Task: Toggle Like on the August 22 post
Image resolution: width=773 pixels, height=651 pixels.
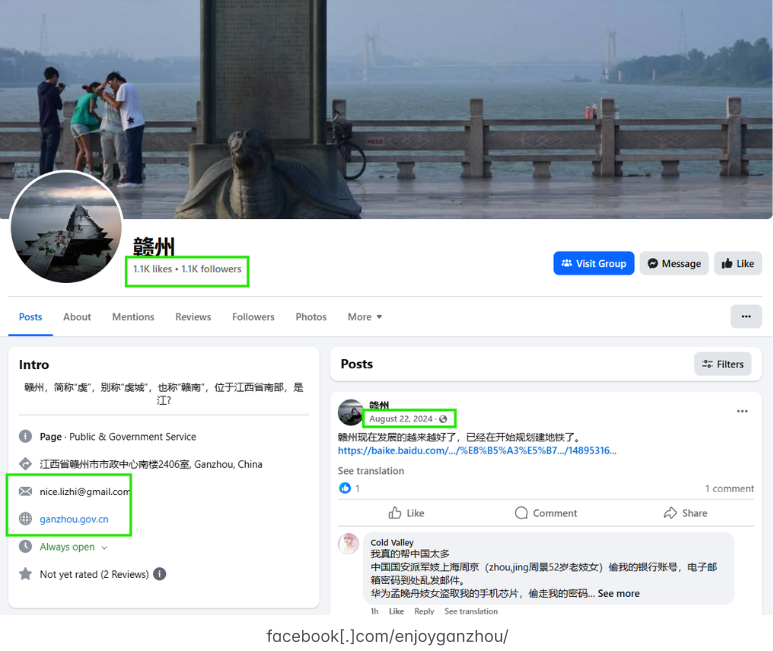Action: click(406, 513)
